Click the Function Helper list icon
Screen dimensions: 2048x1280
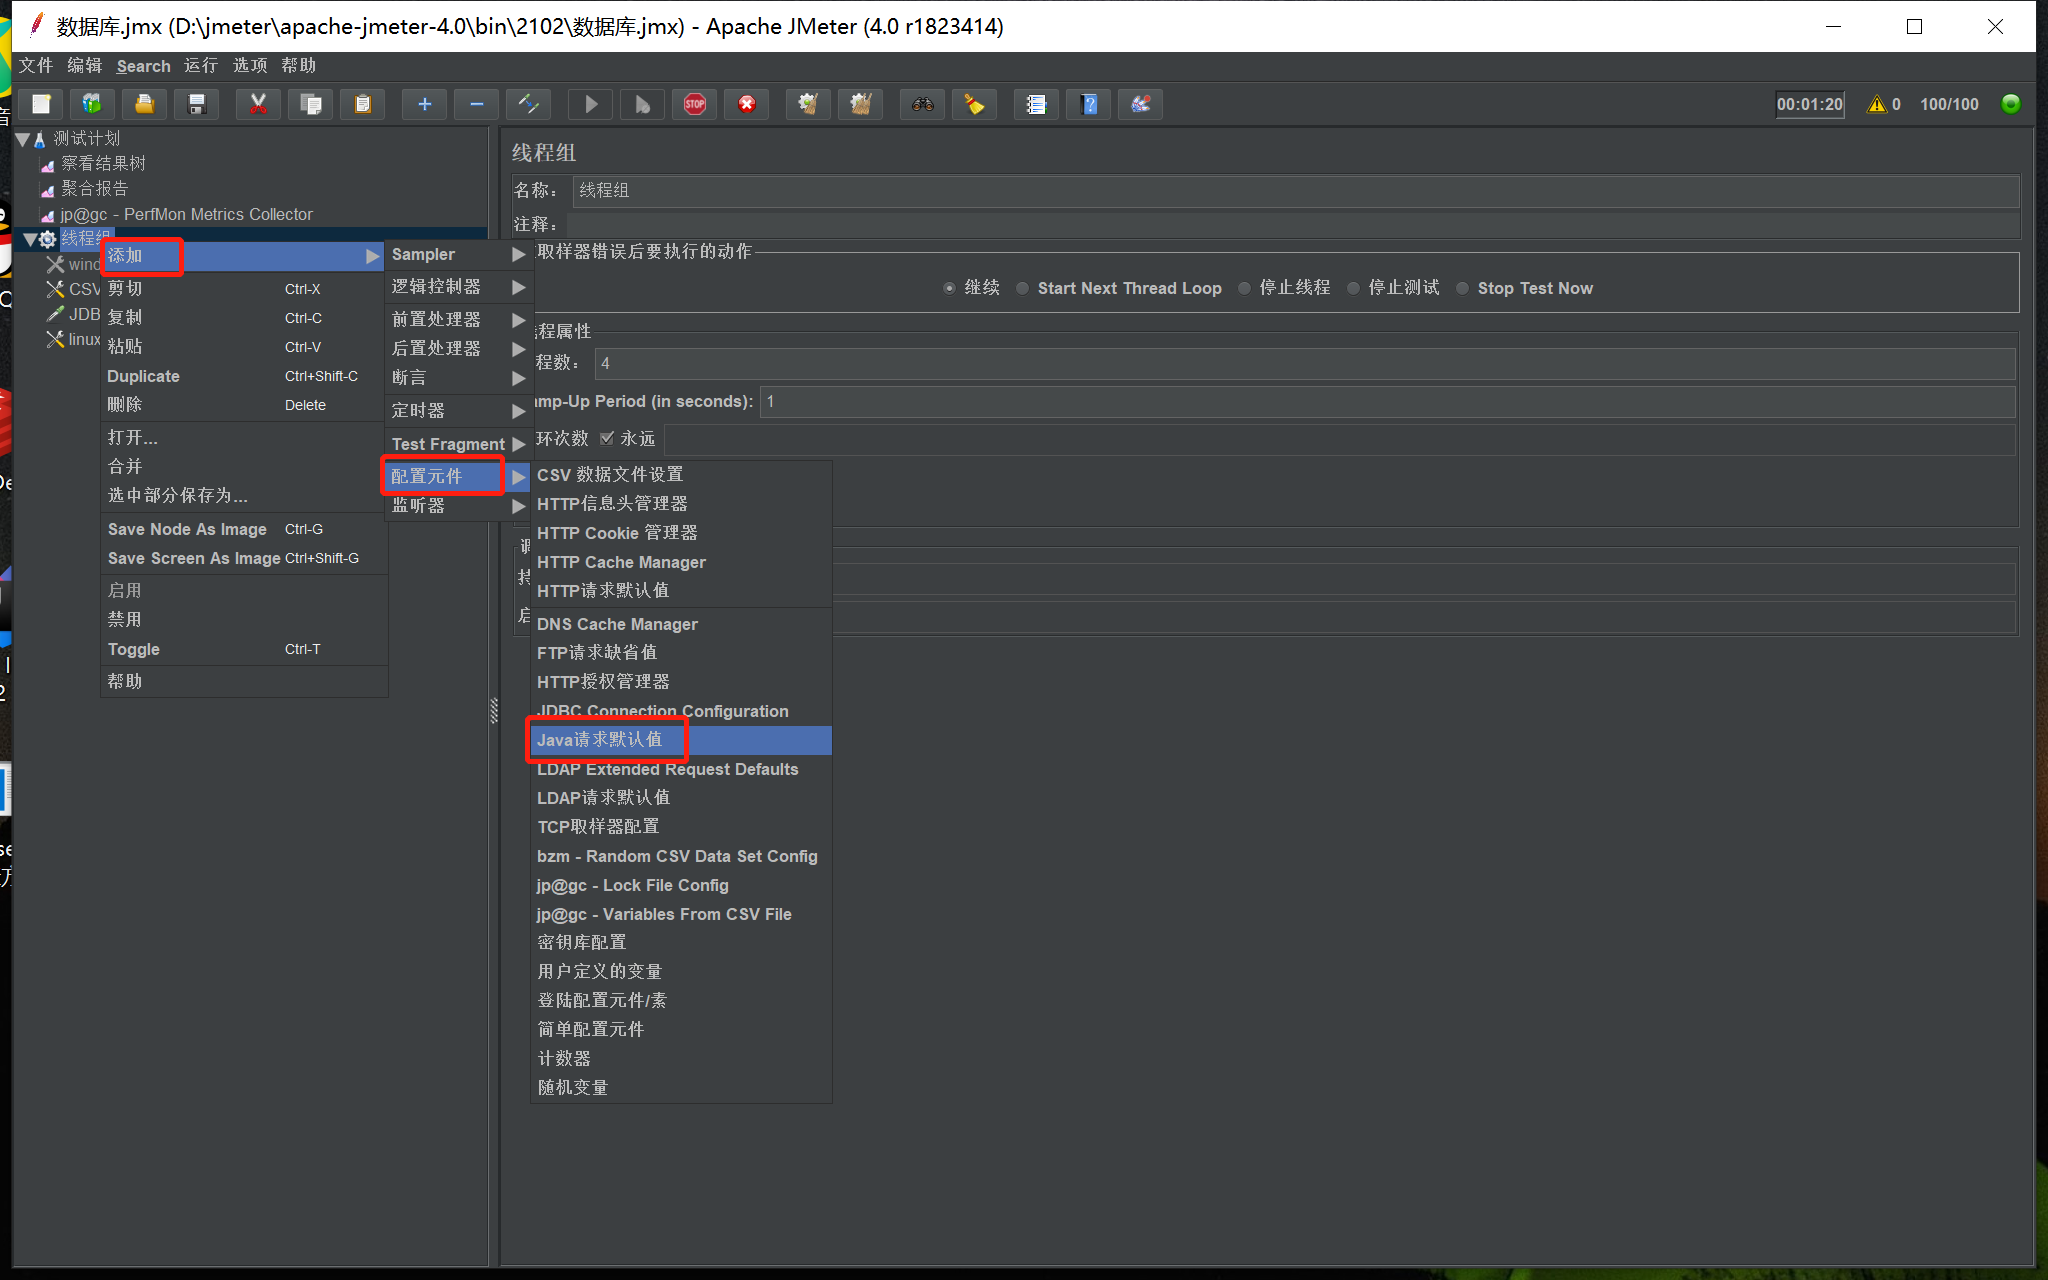click(x=1036, y=104)
